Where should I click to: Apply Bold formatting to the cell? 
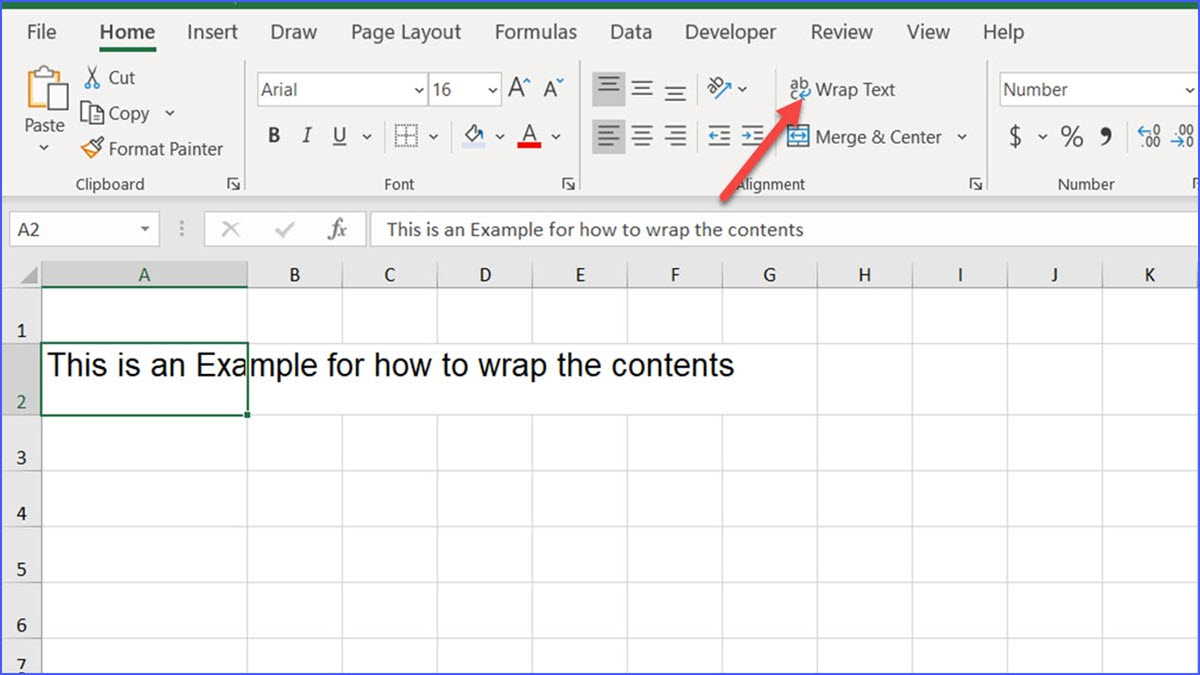point(274,136)
